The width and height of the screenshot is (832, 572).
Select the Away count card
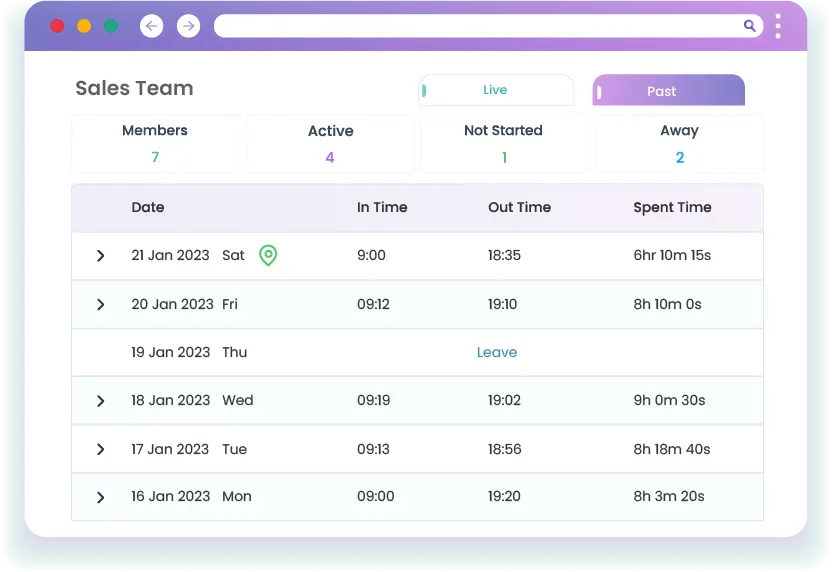point(679,144)
